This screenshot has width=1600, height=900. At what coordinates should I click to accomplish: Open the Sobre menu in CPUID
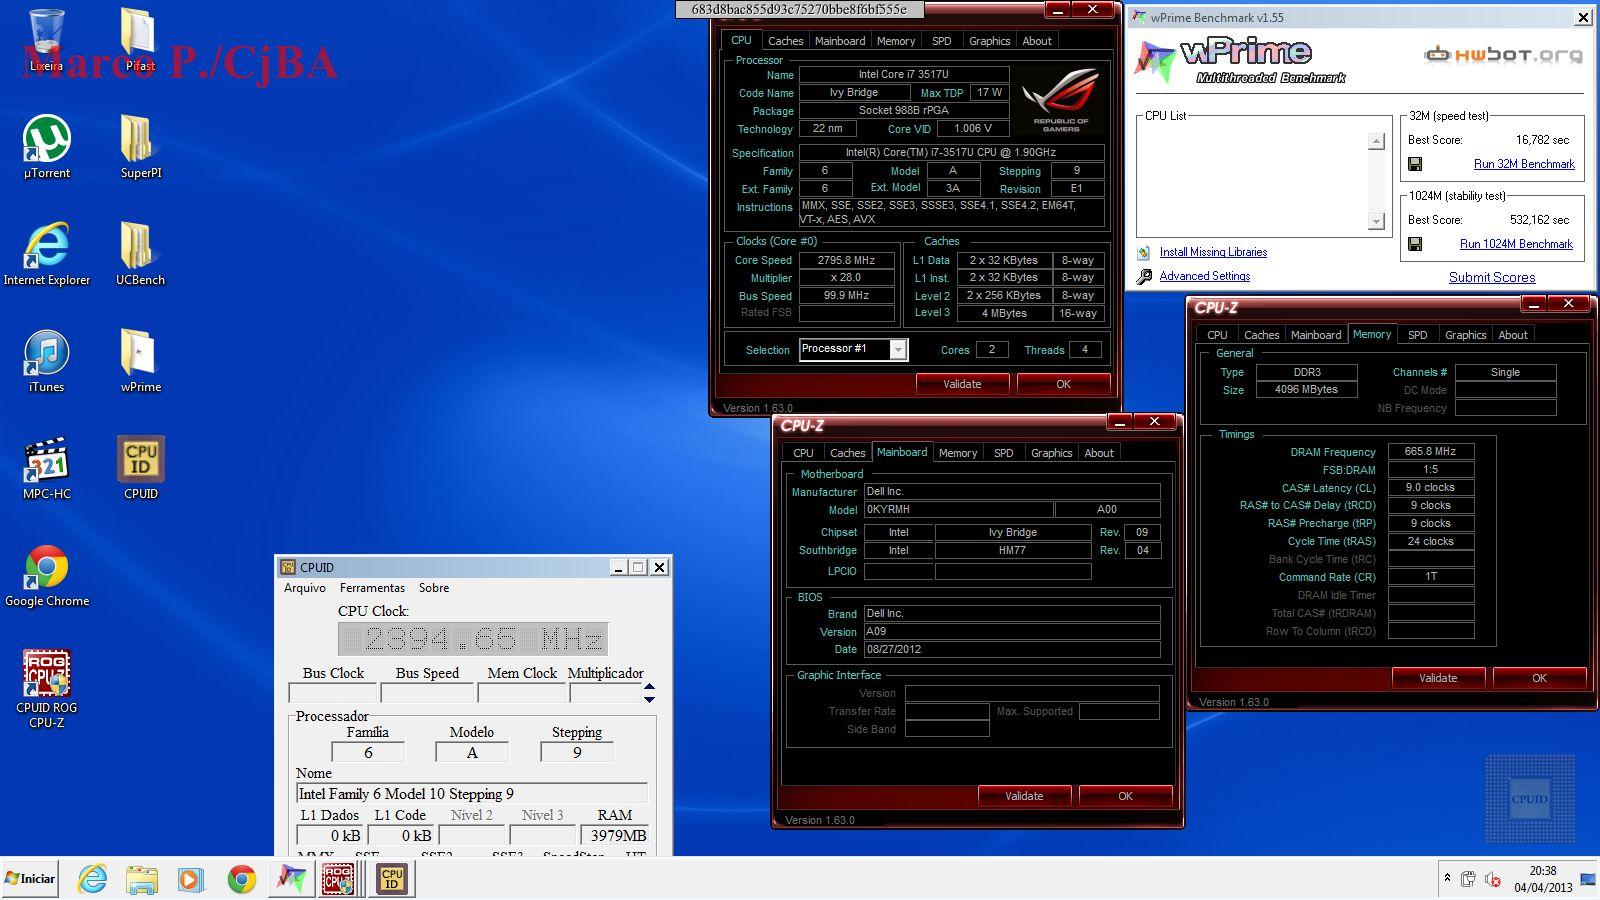click(x=434, y=588)
